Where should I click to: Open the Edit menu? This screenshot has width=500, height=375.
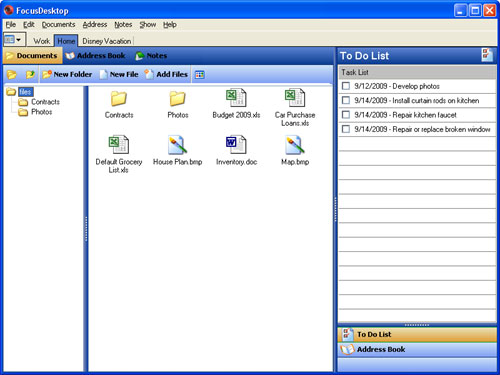pos(29,25)
